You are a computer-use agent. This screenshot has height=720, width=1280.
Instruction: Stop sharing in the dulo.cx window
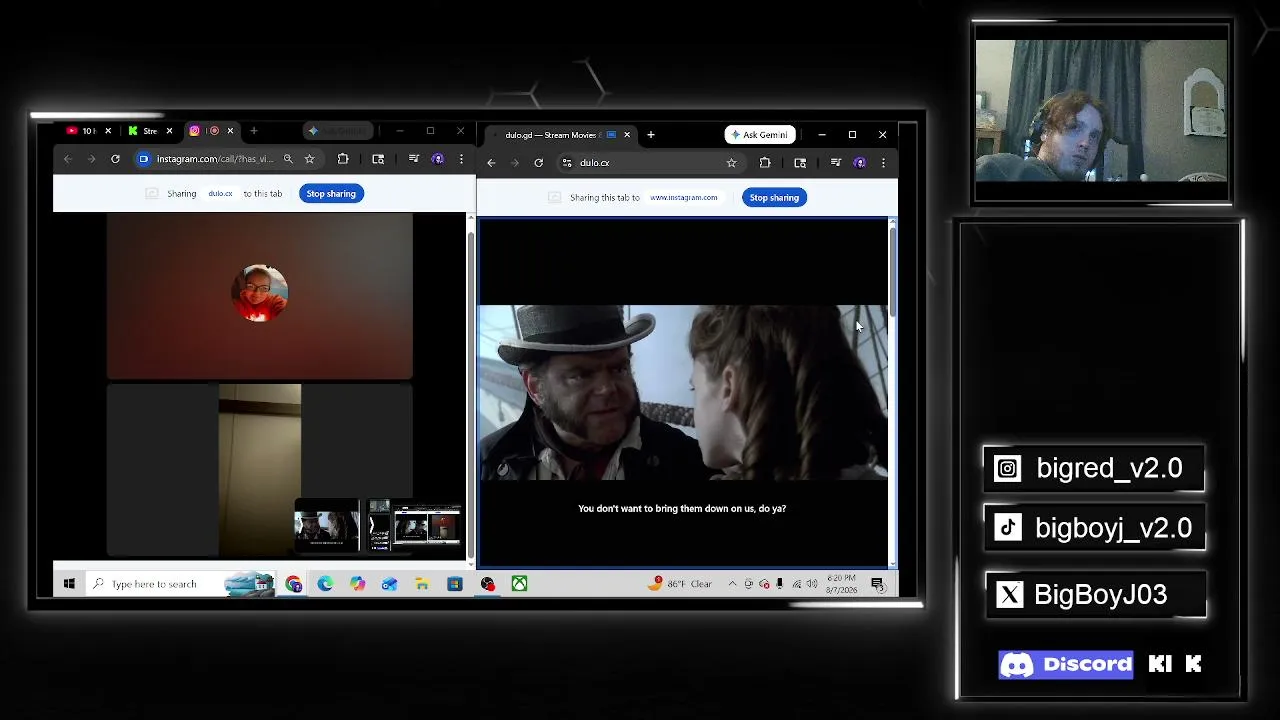[x=774, y=198]
